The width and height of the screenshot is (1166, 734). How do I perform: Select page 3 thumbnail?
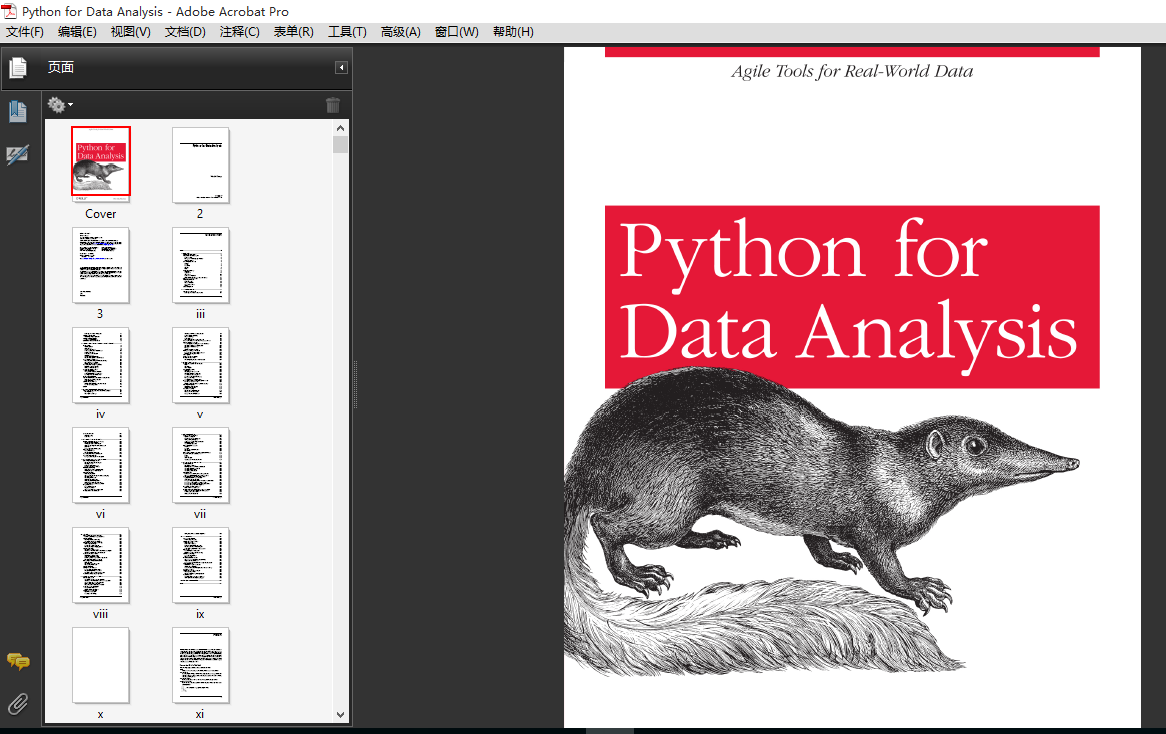(x=101, y=265)
